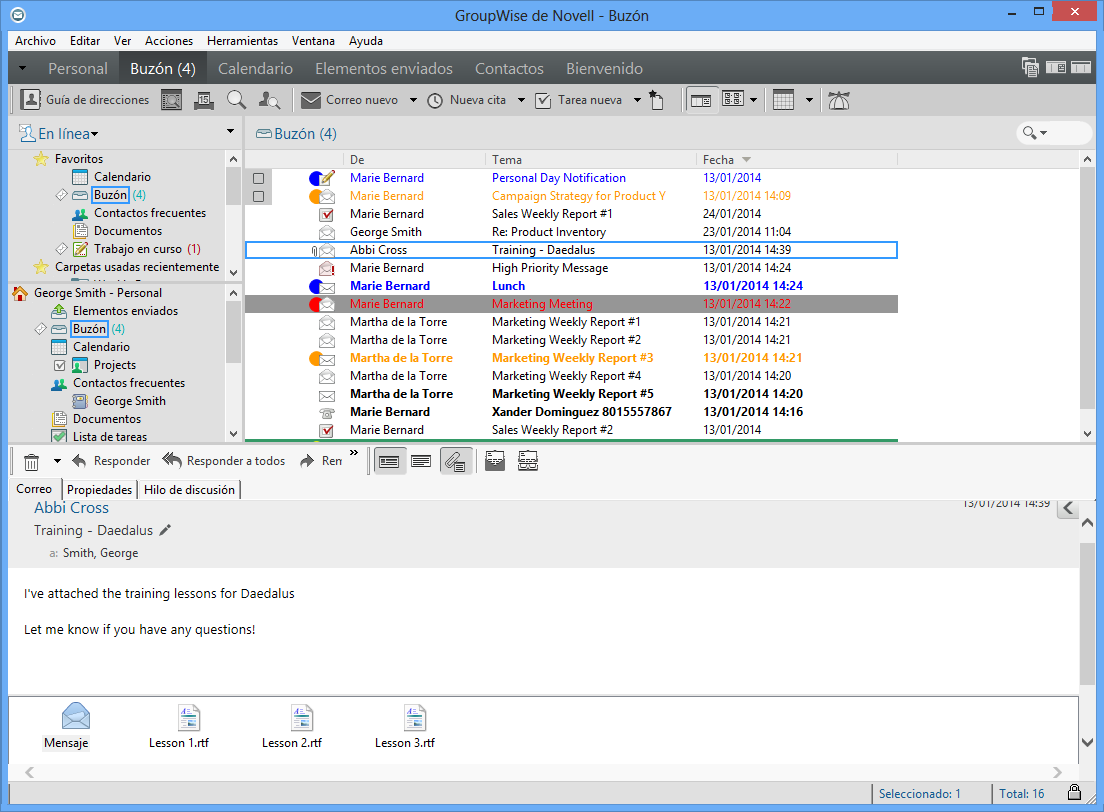The image size is (1104, 812).
Task: Click the magnifying glass search toolbar icon
Action: (x=237, y=100)
